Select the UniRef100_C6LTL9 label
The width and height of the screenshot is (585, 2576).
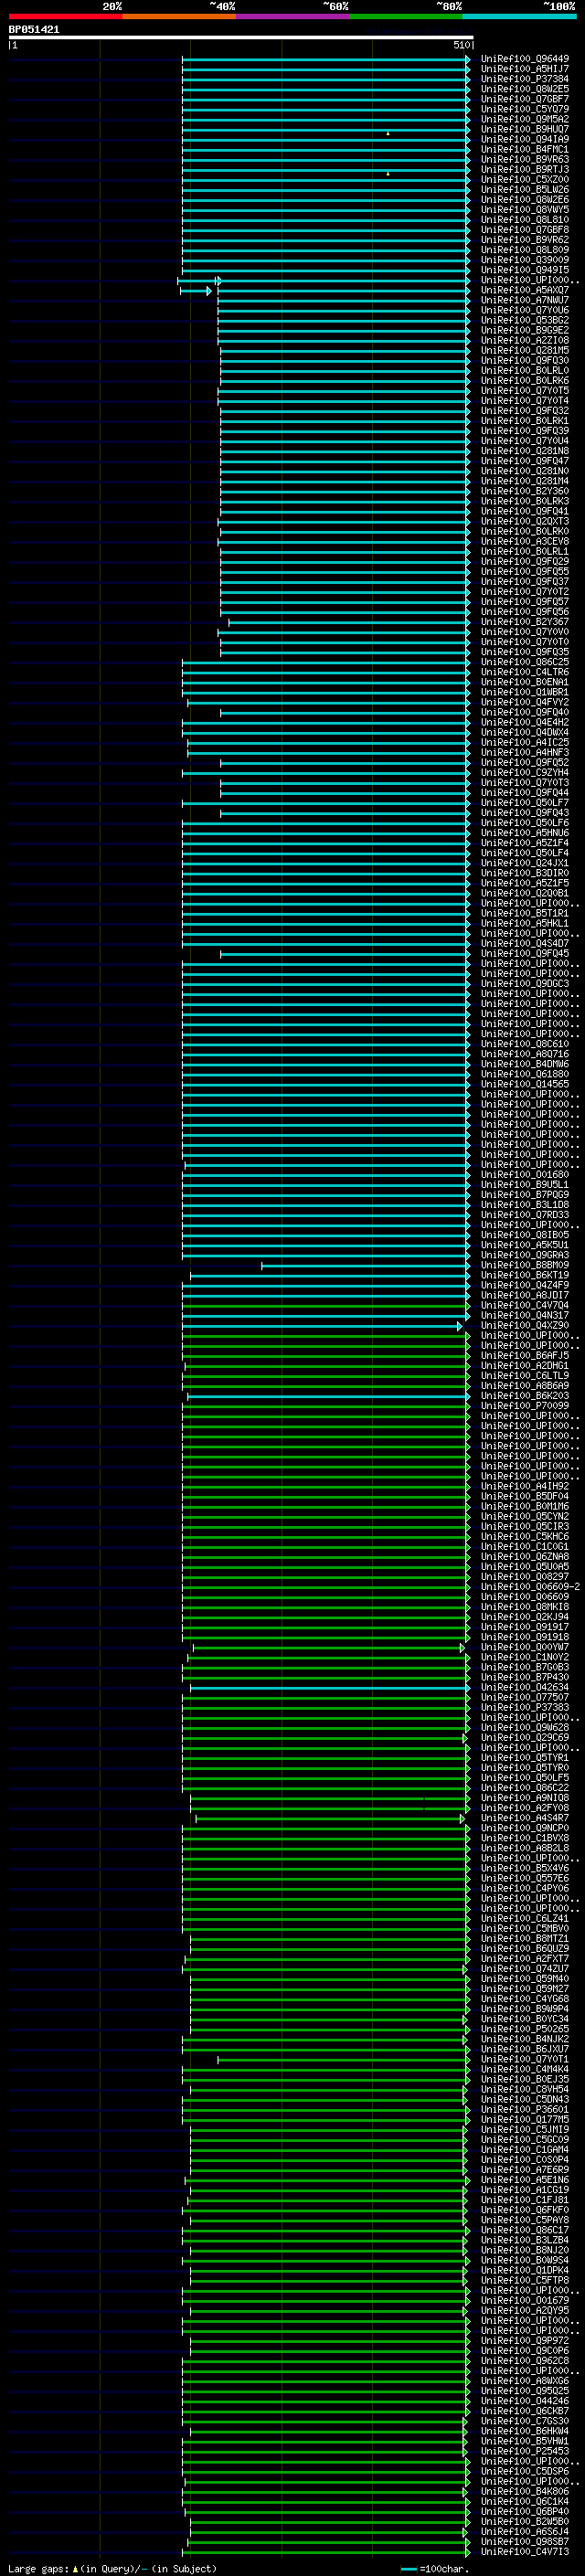coord(525,1376)
